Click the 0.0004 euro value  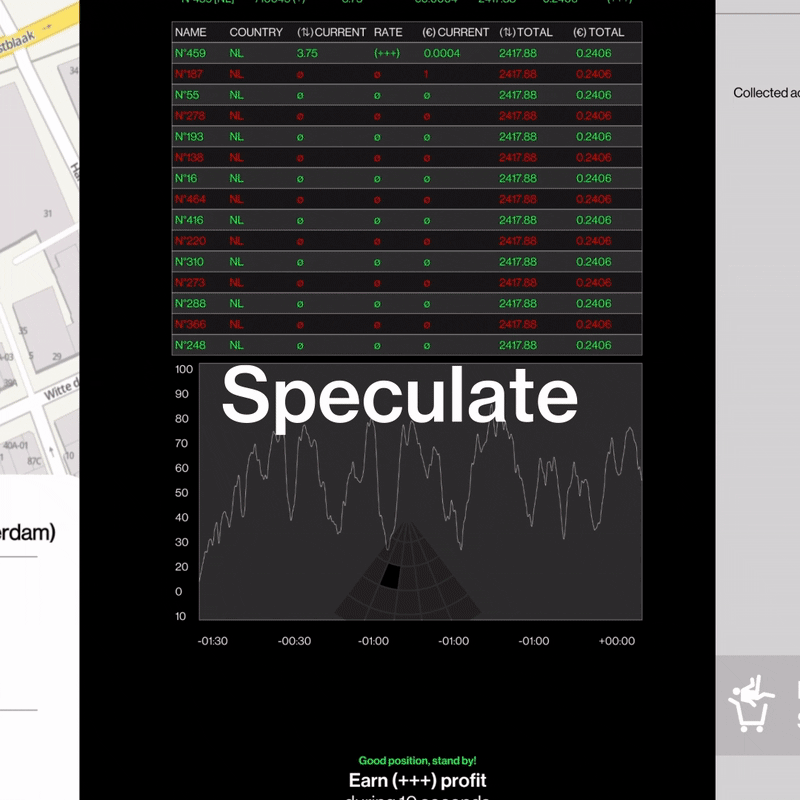pyautogui.click(x=442, y=53)
